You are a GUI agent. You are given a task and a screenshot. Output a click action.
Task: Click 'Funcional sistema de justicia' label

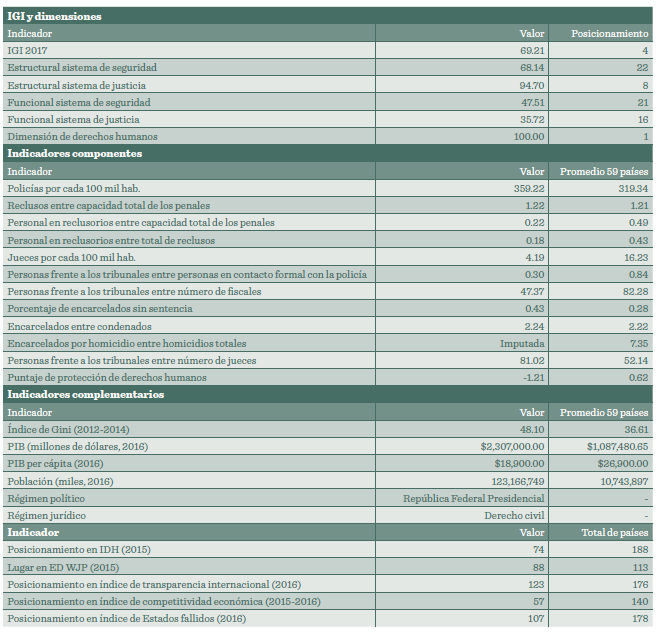(x=73, y=120)
